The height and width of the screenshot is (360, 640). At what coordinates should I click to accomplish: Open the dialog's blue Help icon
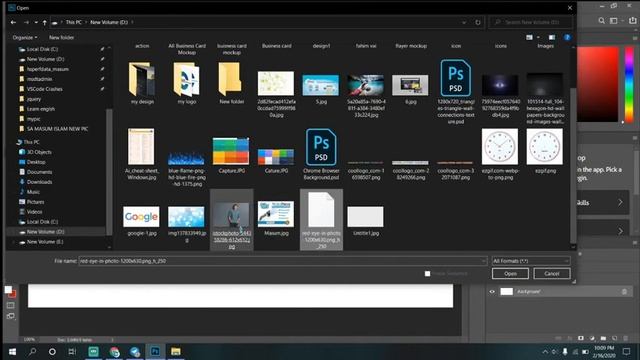pos(567,37)
